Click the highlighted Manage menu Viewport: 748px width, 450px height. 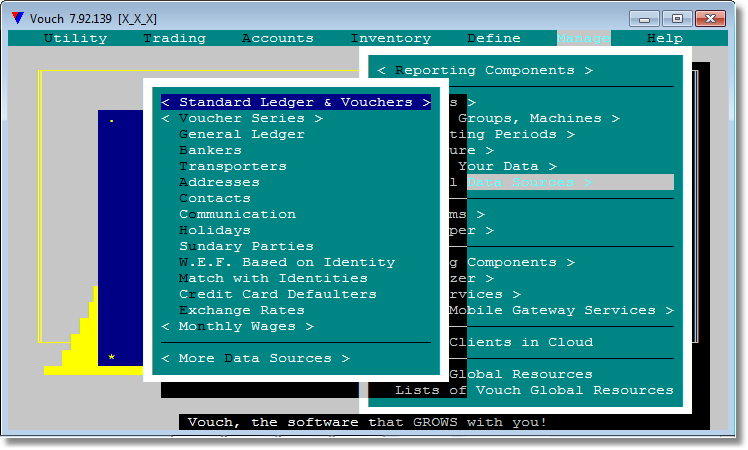tap(583, 38)
